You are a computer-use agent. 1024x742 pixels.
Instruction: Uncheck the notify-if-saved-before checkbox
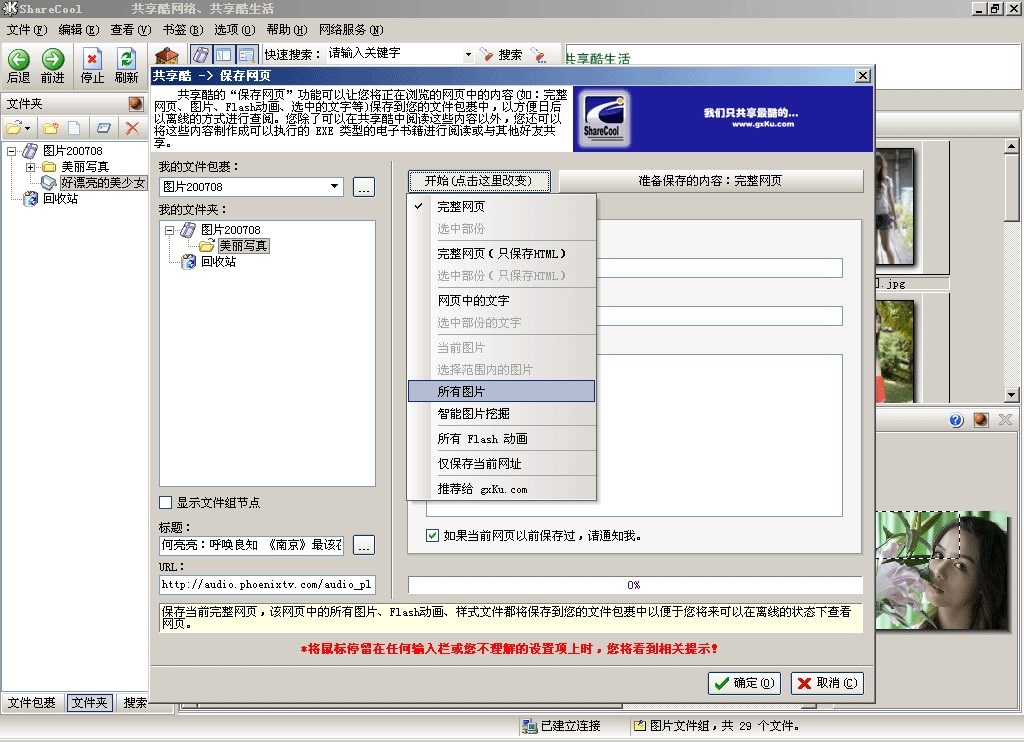(431, 535)
